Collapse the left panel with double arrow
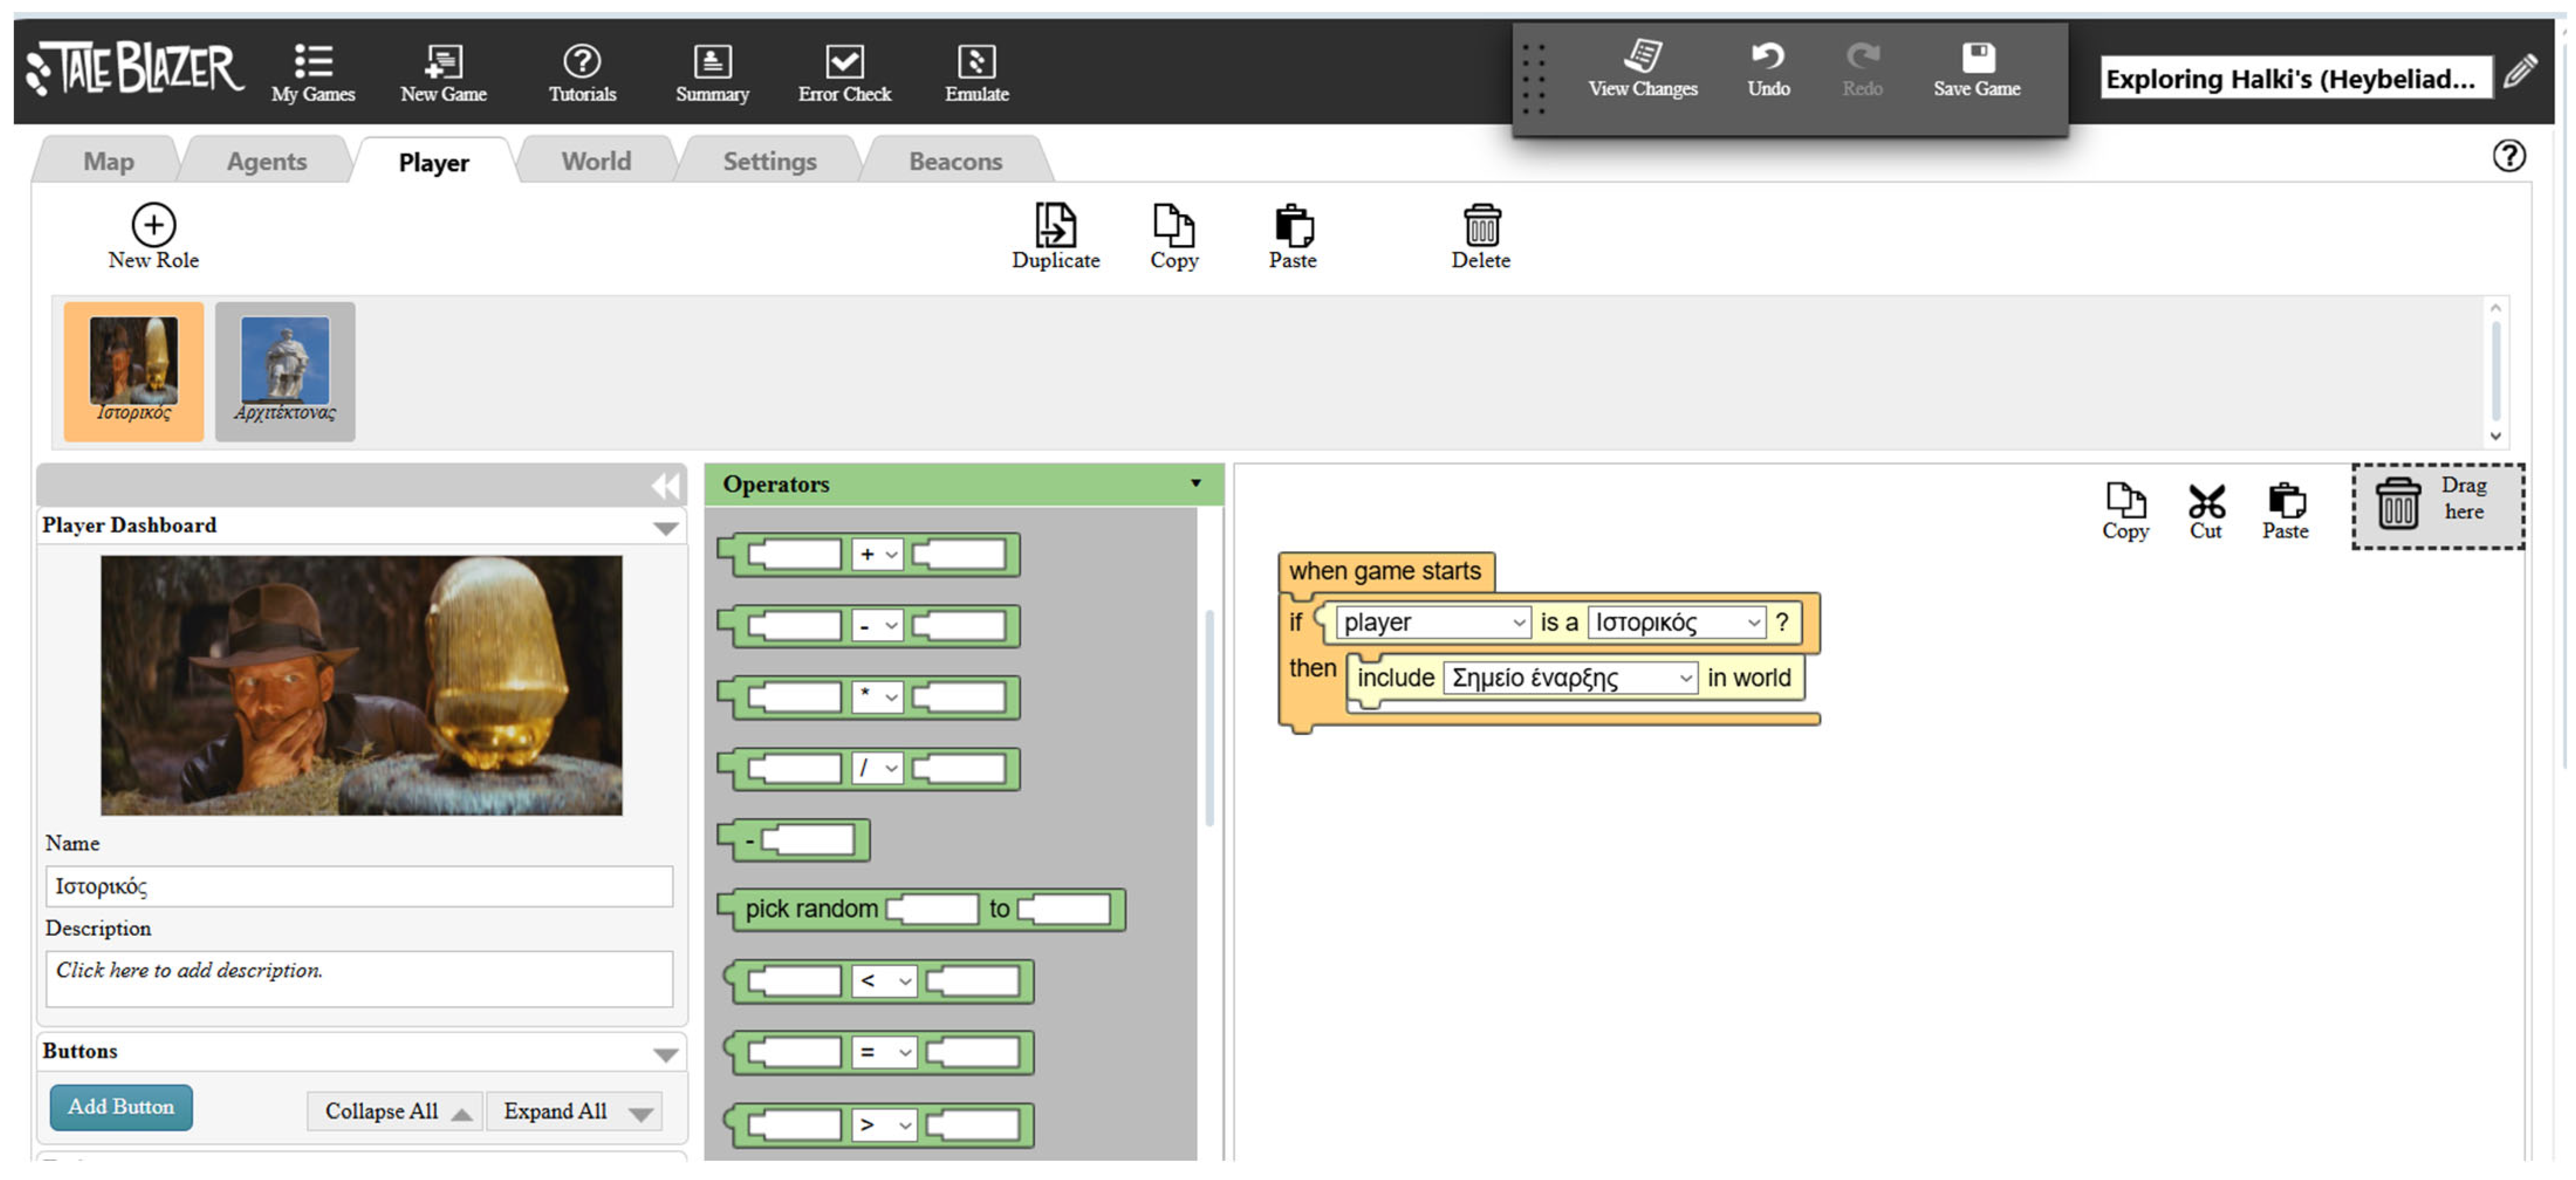Viewport: 2576px width, 1180px height. (x=665, y=486)
